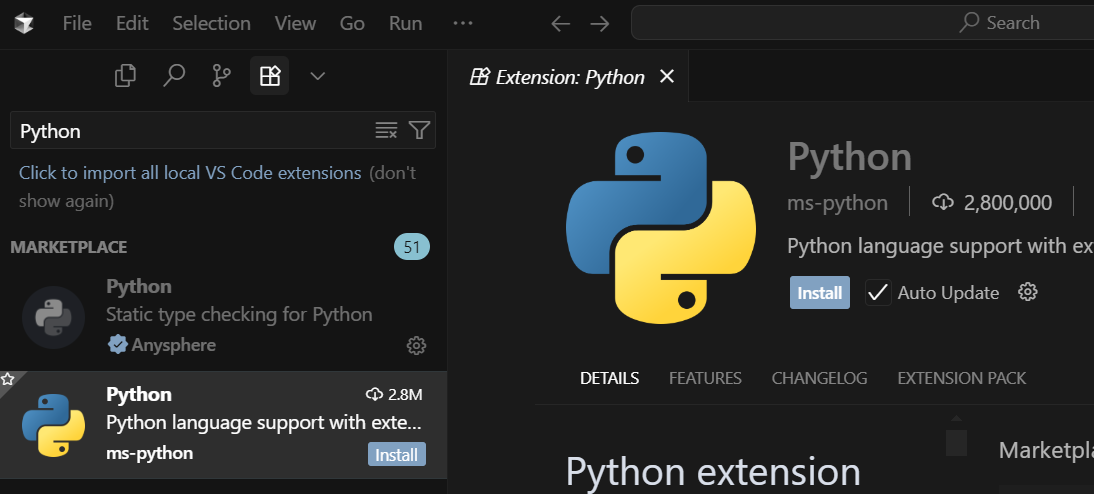Open the Search view magnifier icon
The image size is (1094, 494).
point(173,75)
